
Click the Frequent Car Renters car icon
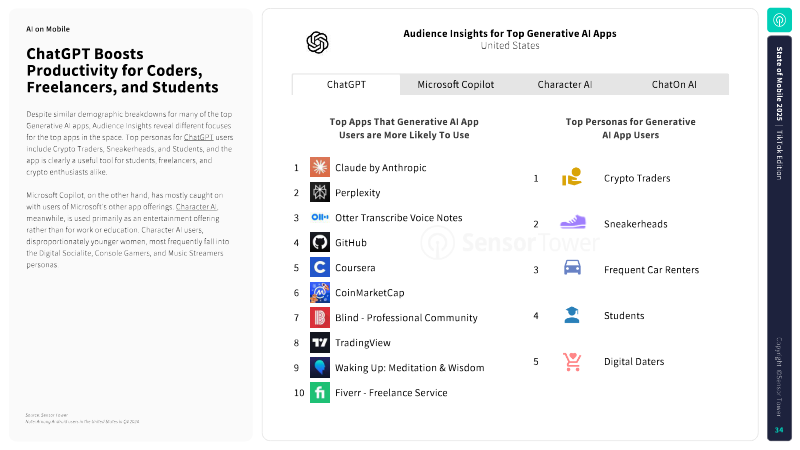[x=572, y=269]
